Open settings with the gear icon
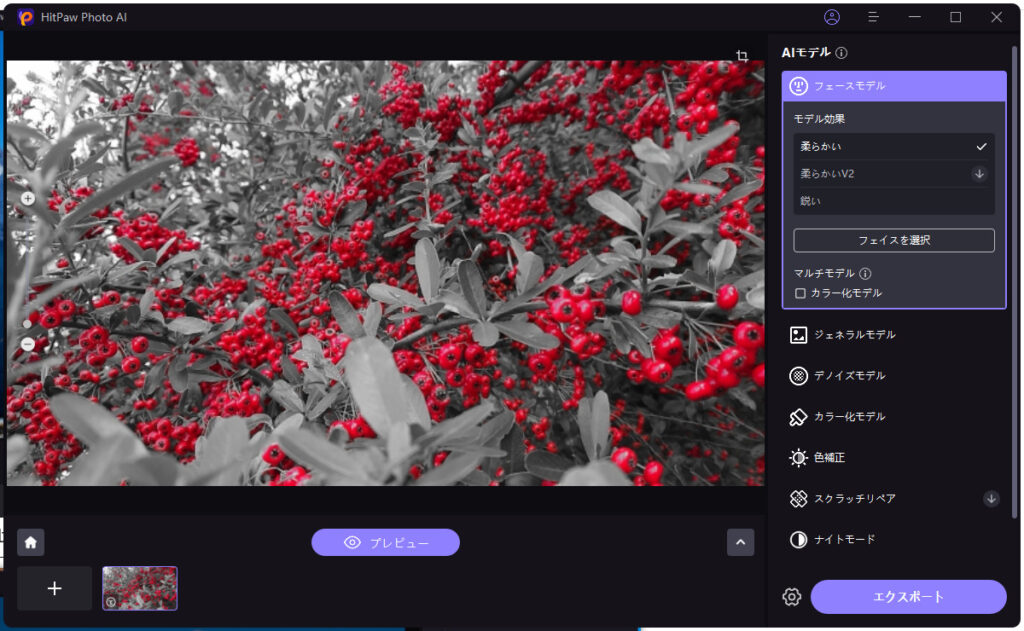 pos(792,597)
